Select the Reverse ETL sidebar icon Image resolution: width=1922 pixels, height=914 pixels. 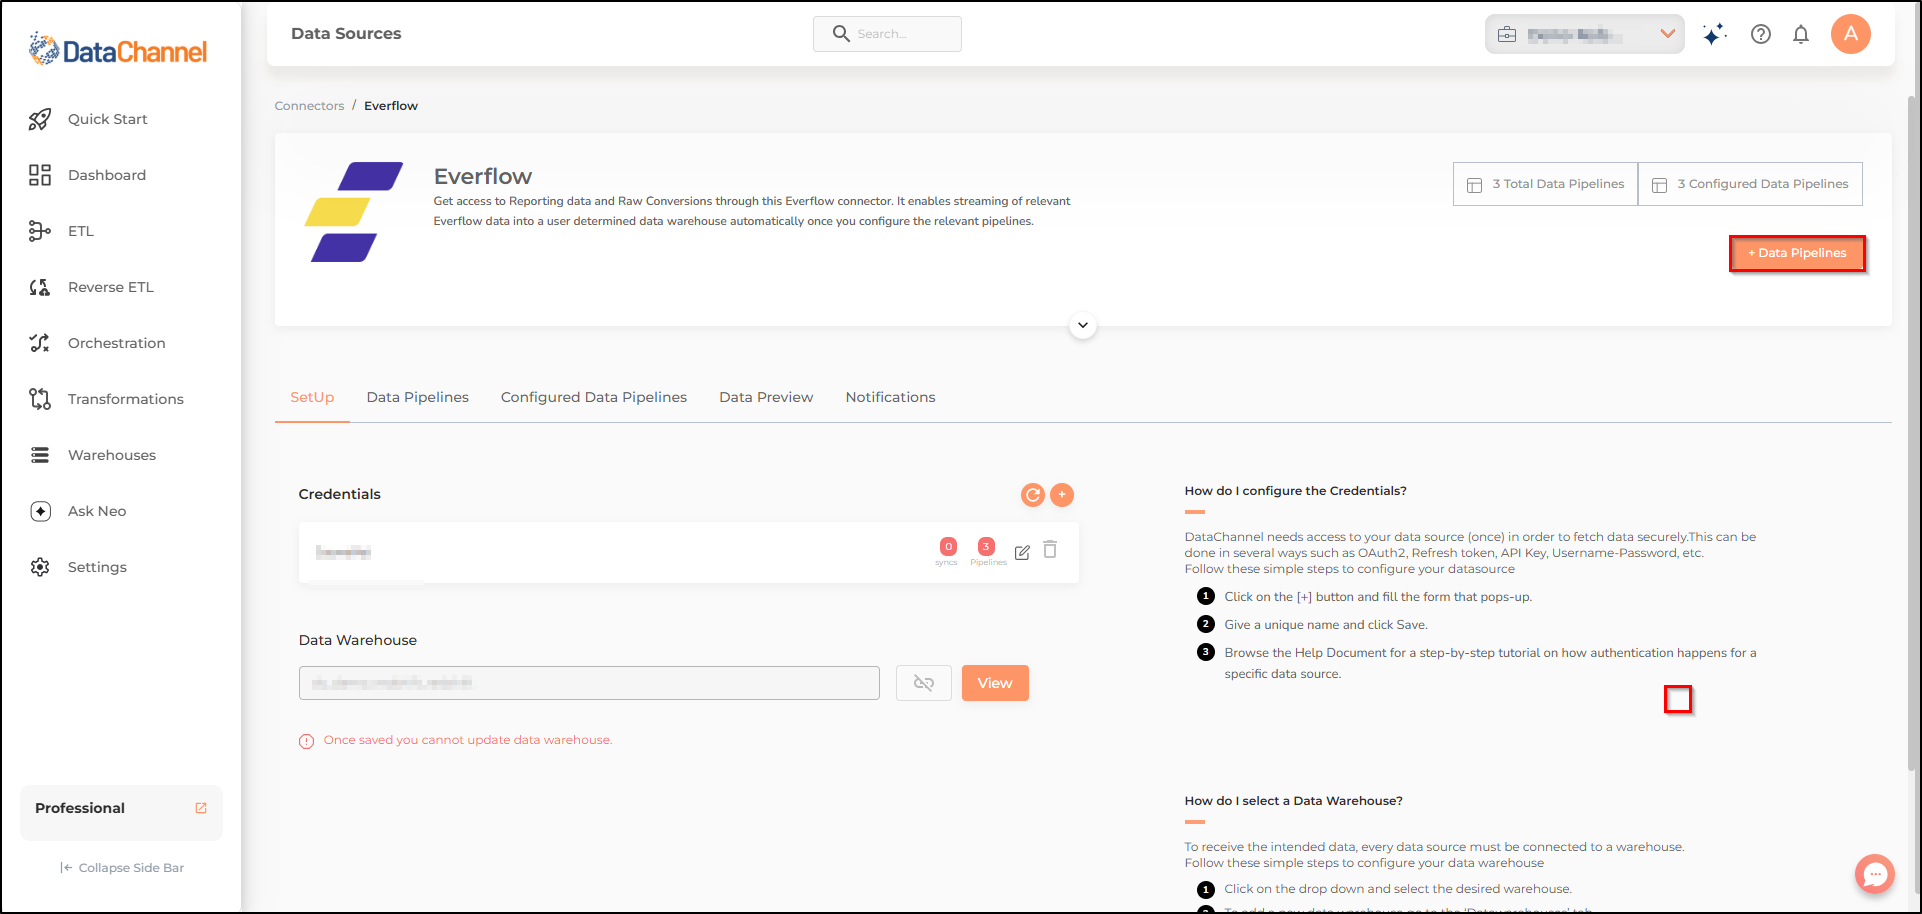40,287
